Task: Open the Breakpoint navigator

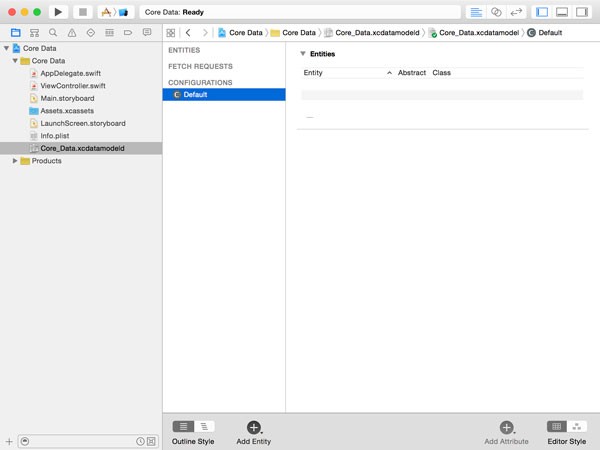Action: click(128, 33)
